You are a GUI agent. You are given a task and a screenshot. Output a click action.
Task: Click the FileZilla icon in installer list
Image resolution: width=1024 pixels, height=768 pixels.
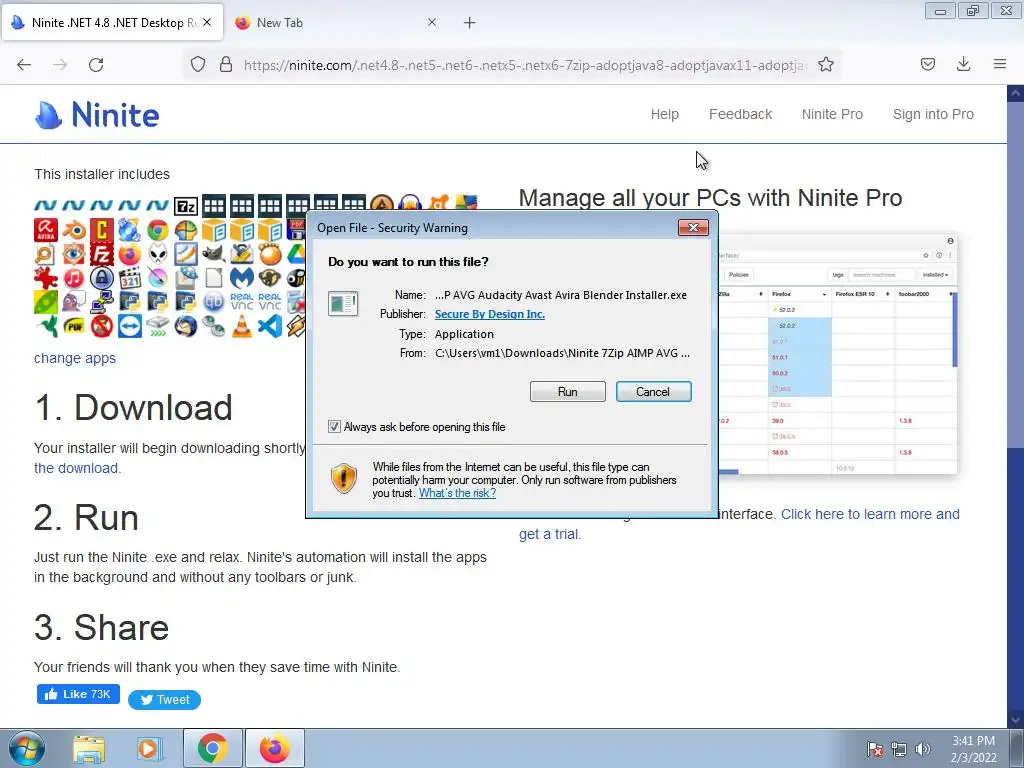coord(102,253)
